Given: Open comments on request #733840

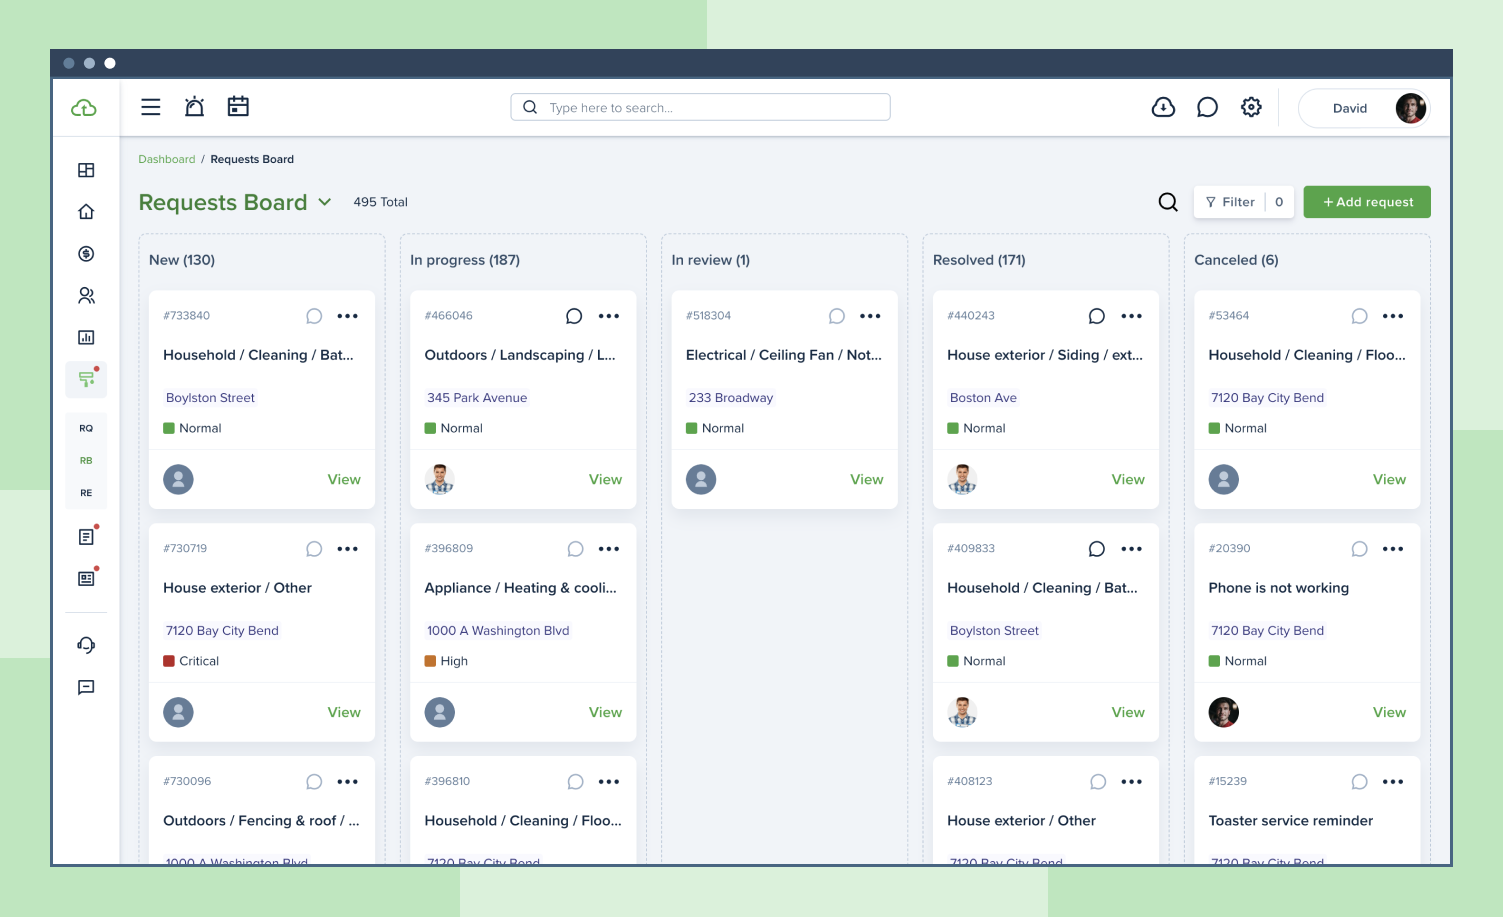Looking at the screenshot, I should (314, 316).
